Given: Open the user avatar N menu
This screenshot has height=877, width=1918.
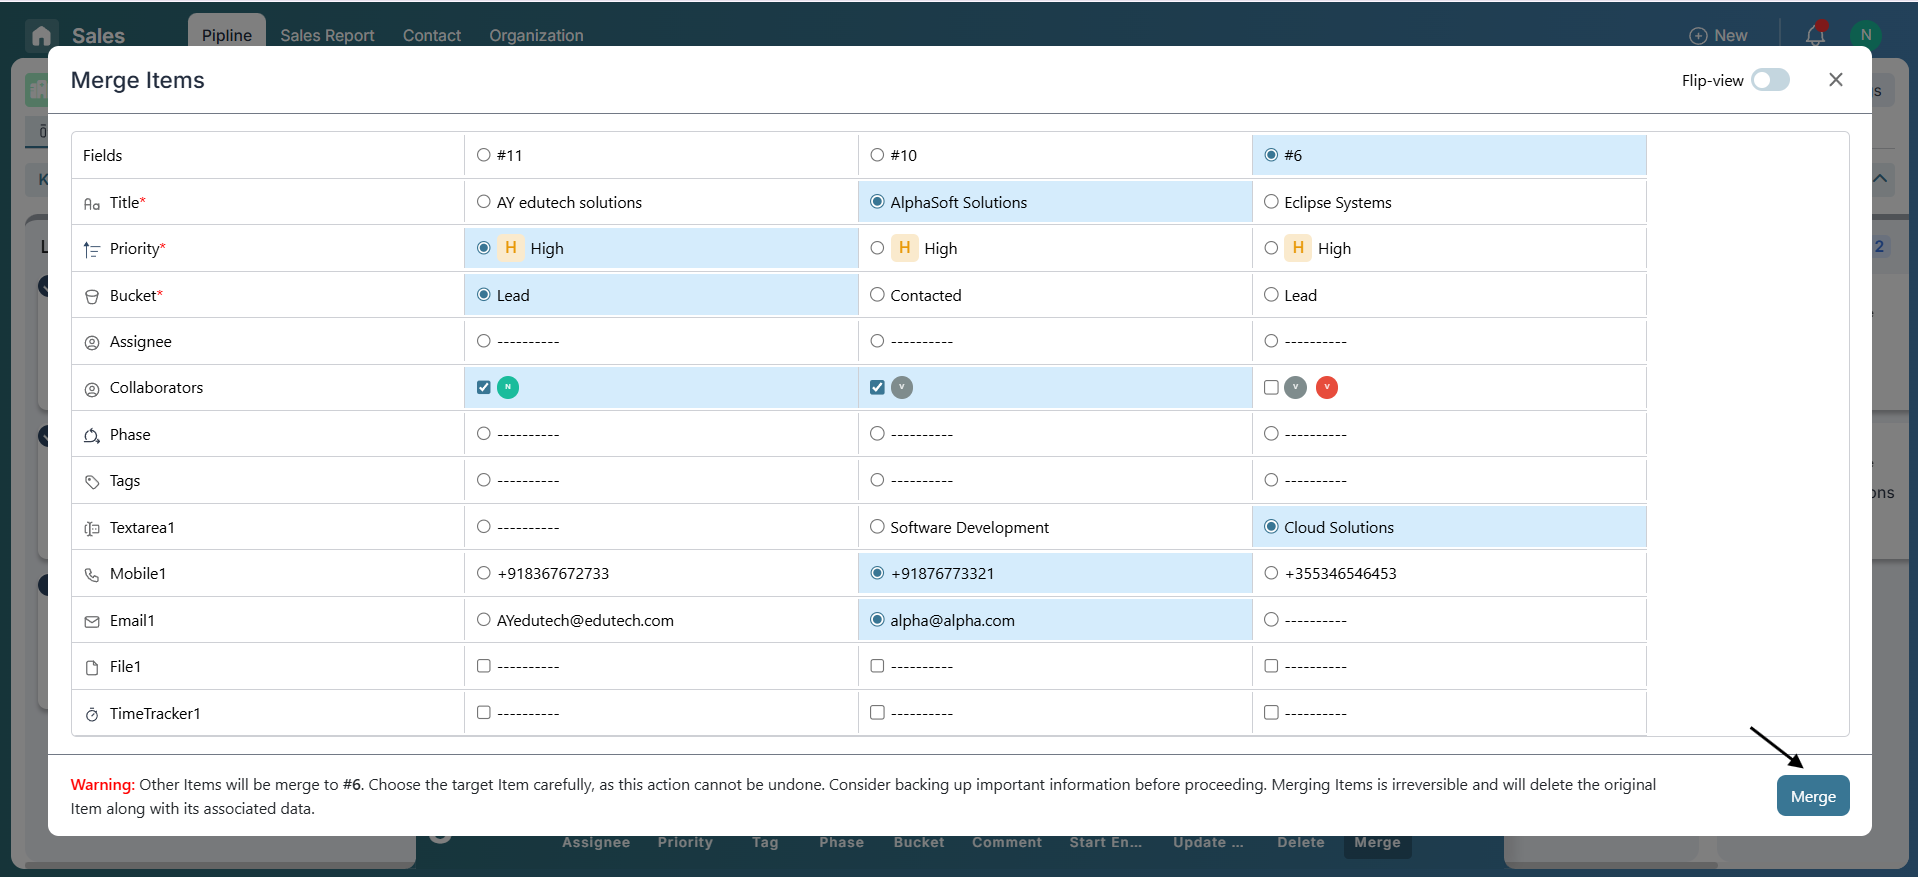Looking at the screenshot, I should (x=1865, y=35).
